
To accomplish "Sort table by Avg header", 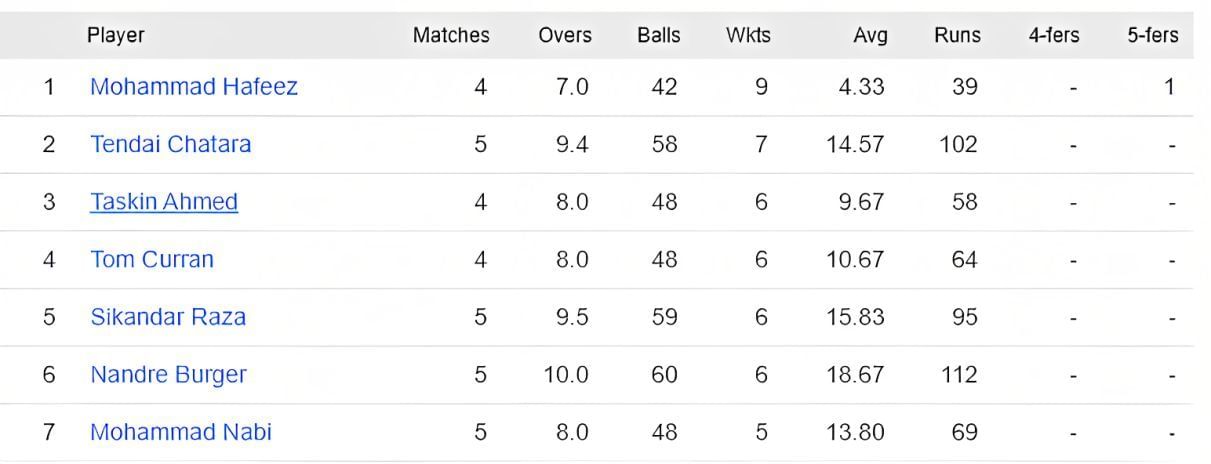I will 870,35.
